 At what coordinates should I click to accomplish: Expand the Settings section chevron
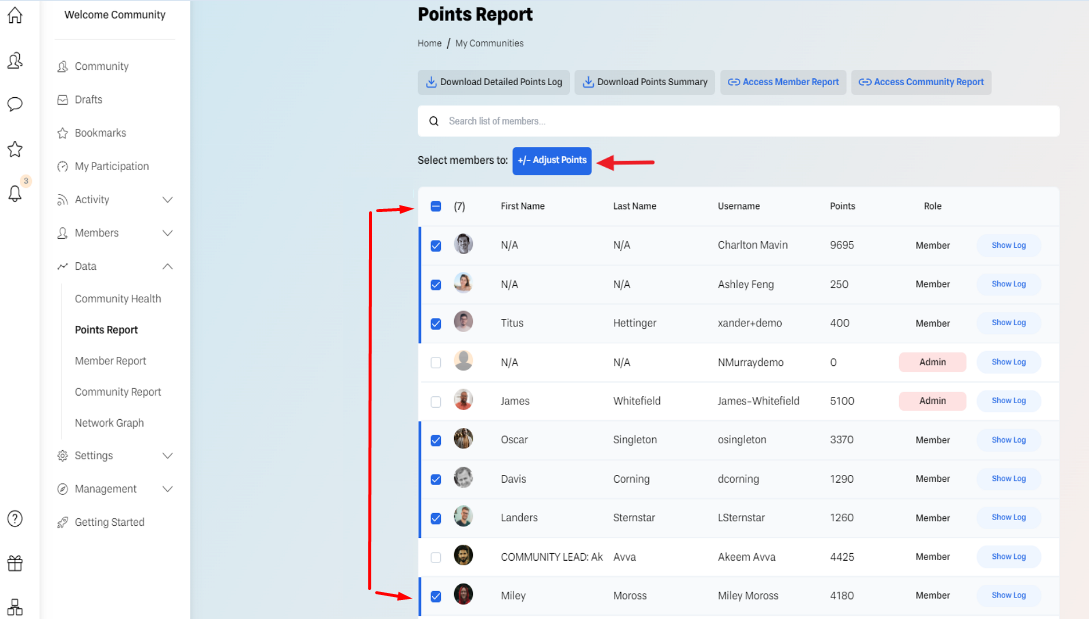[x=167, y=455]
